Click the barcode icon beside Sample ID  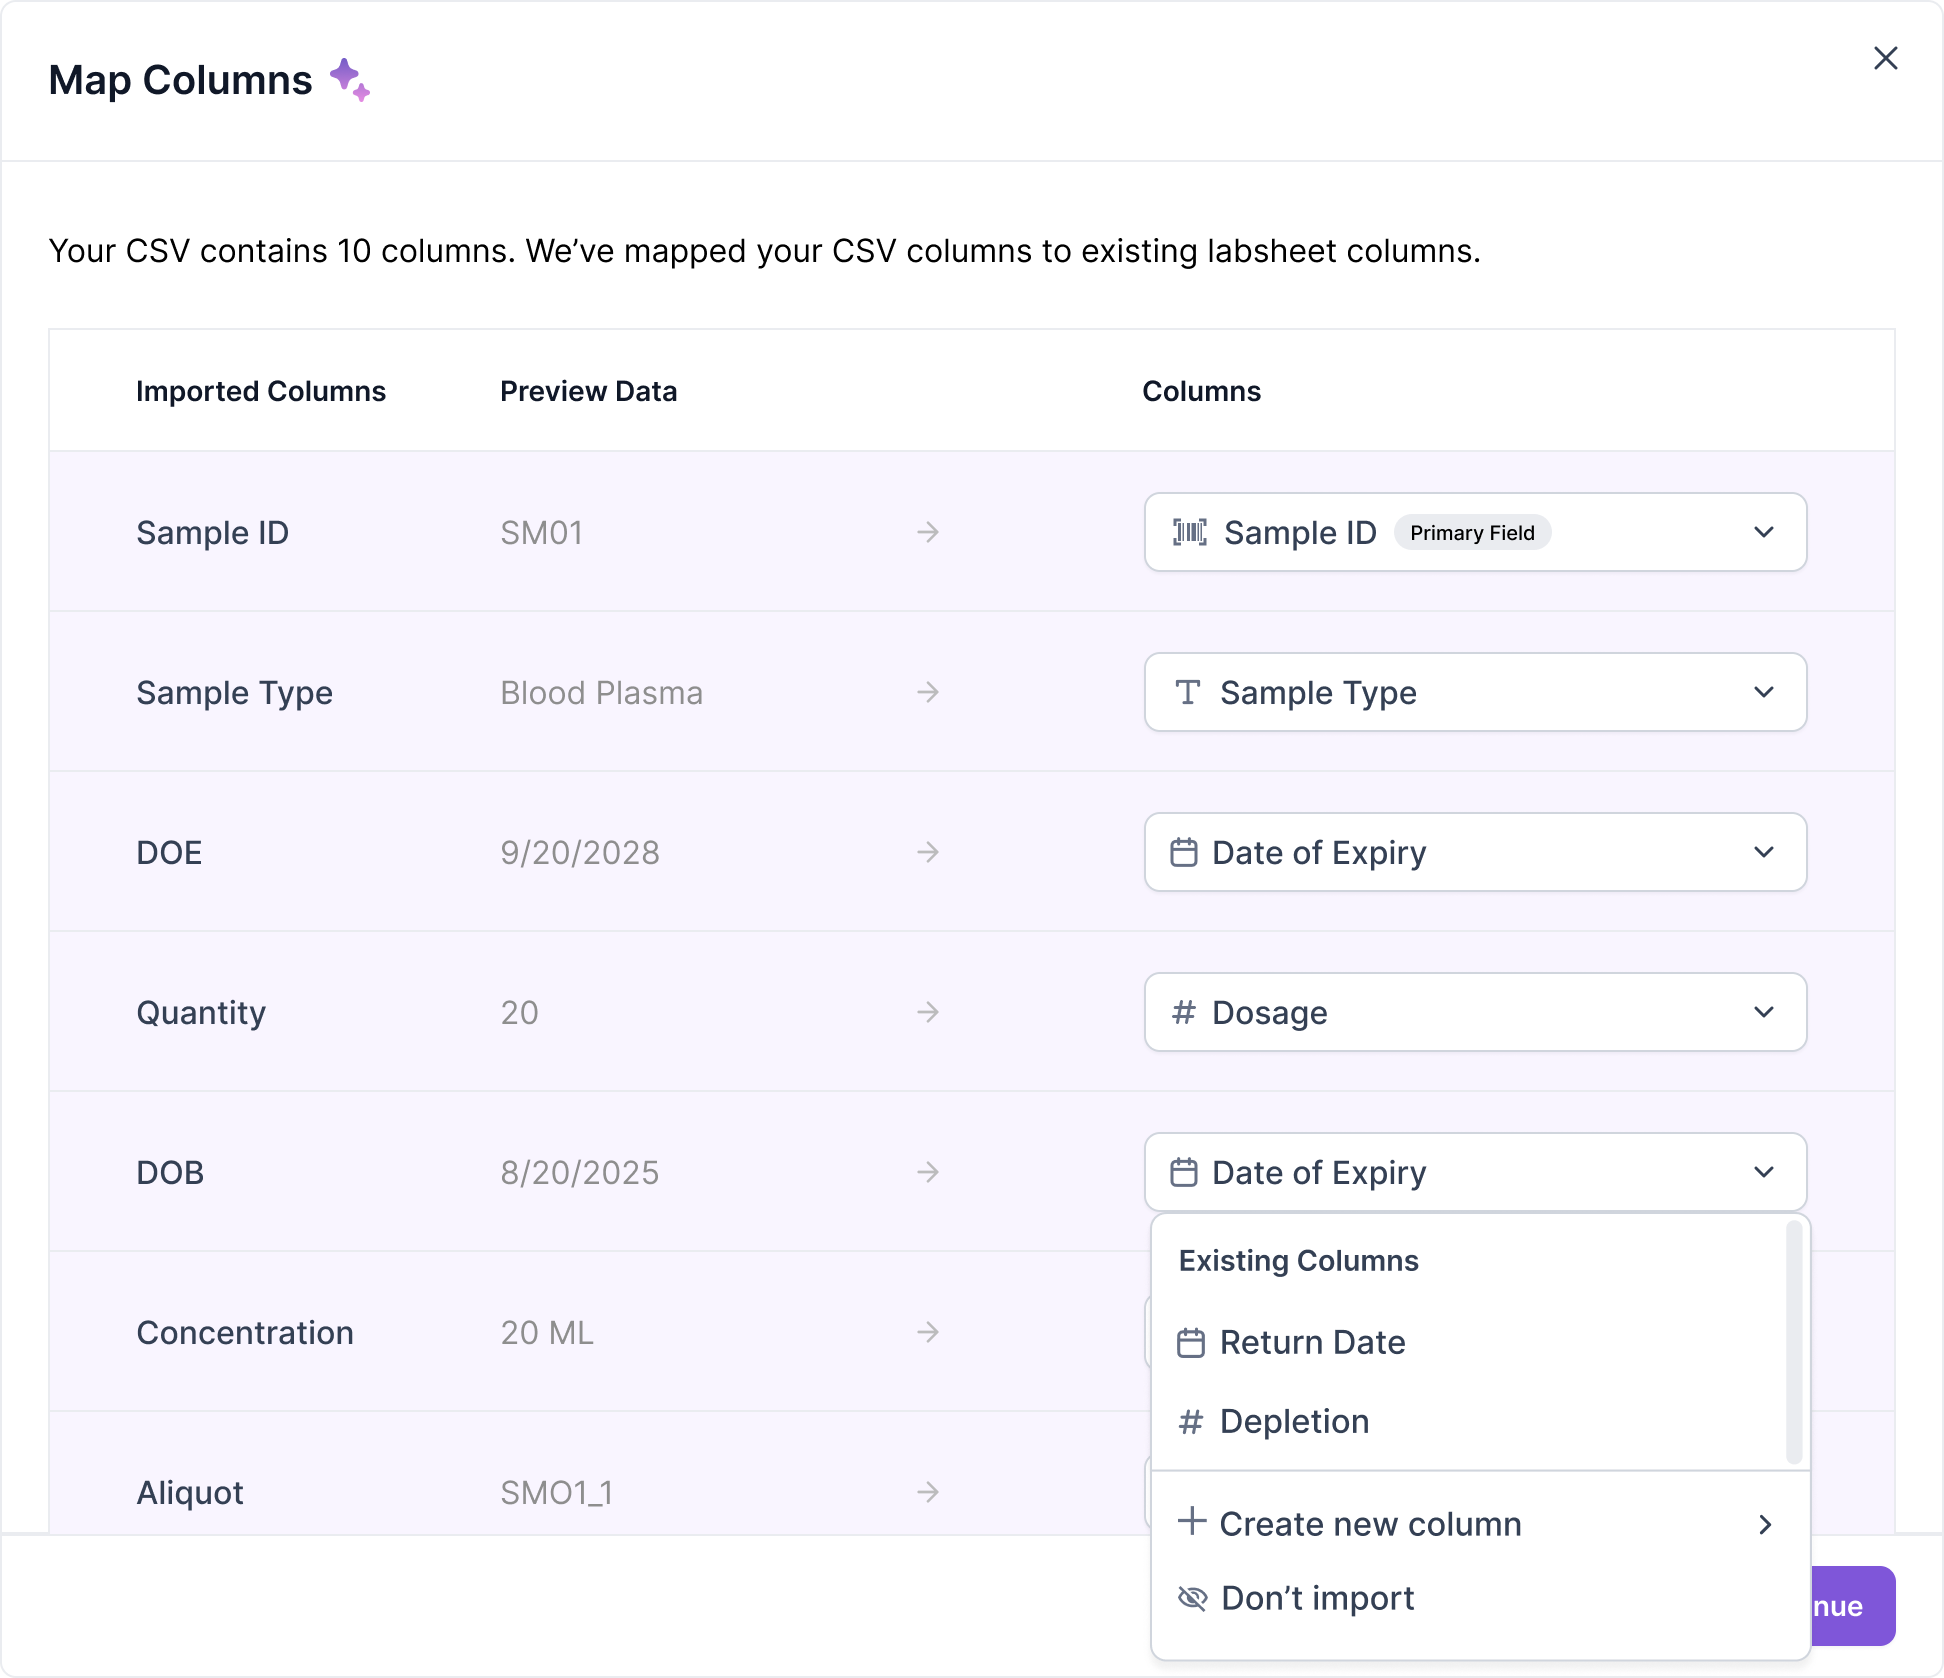coord(1189,532)
